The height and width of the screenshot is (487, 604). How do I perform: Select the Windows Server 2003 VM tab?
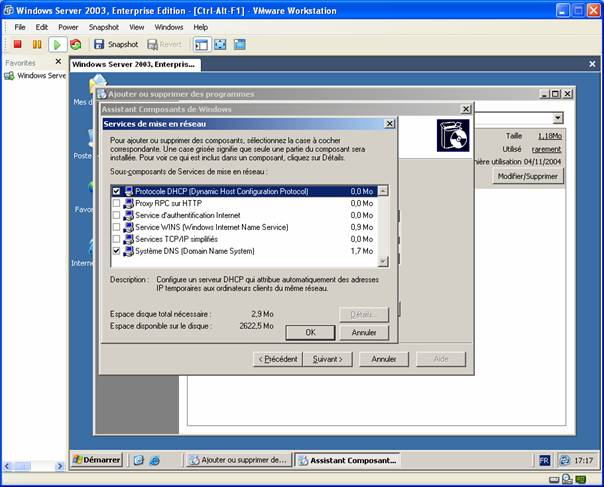tap(135, 64)
